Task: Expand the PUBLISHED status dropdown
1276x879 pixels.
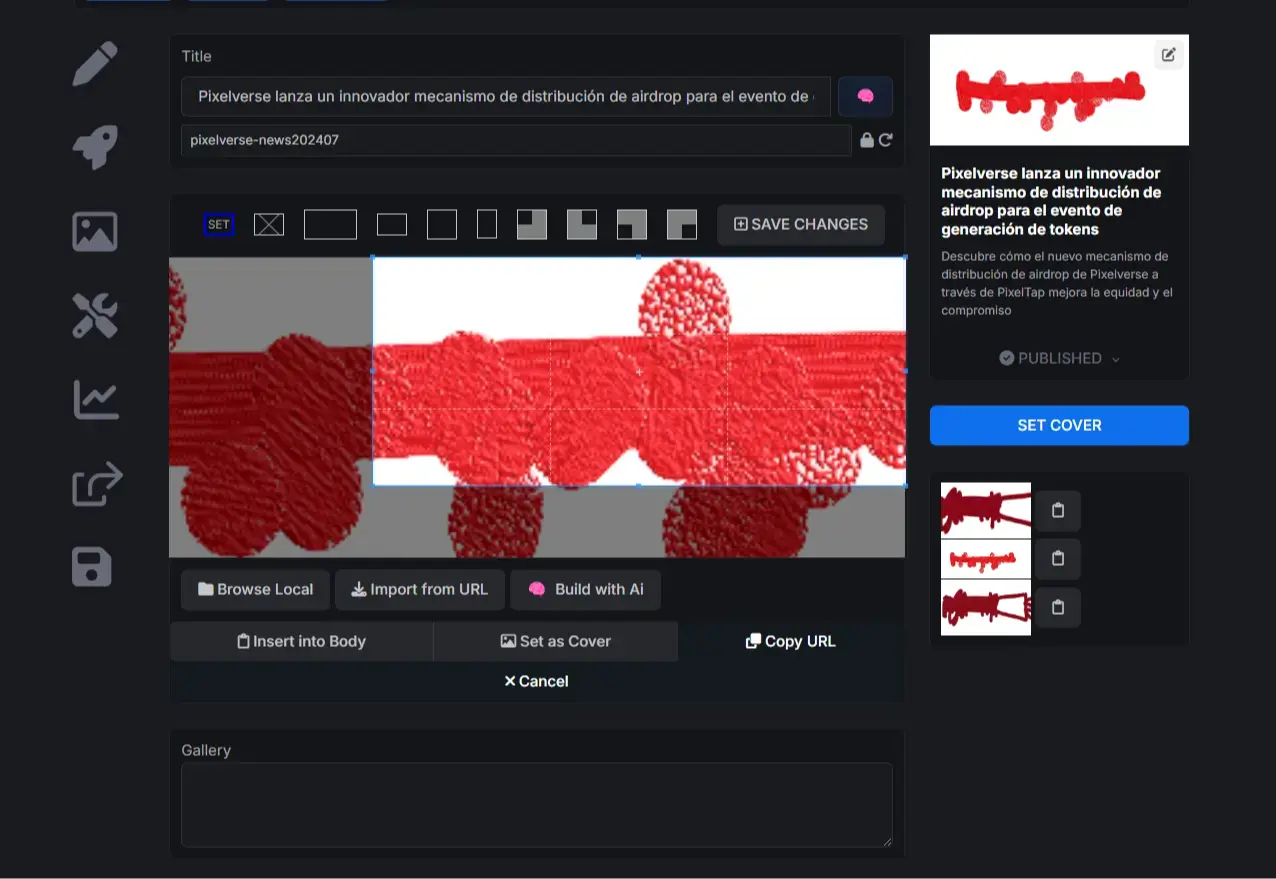Action: point(1059,358)
